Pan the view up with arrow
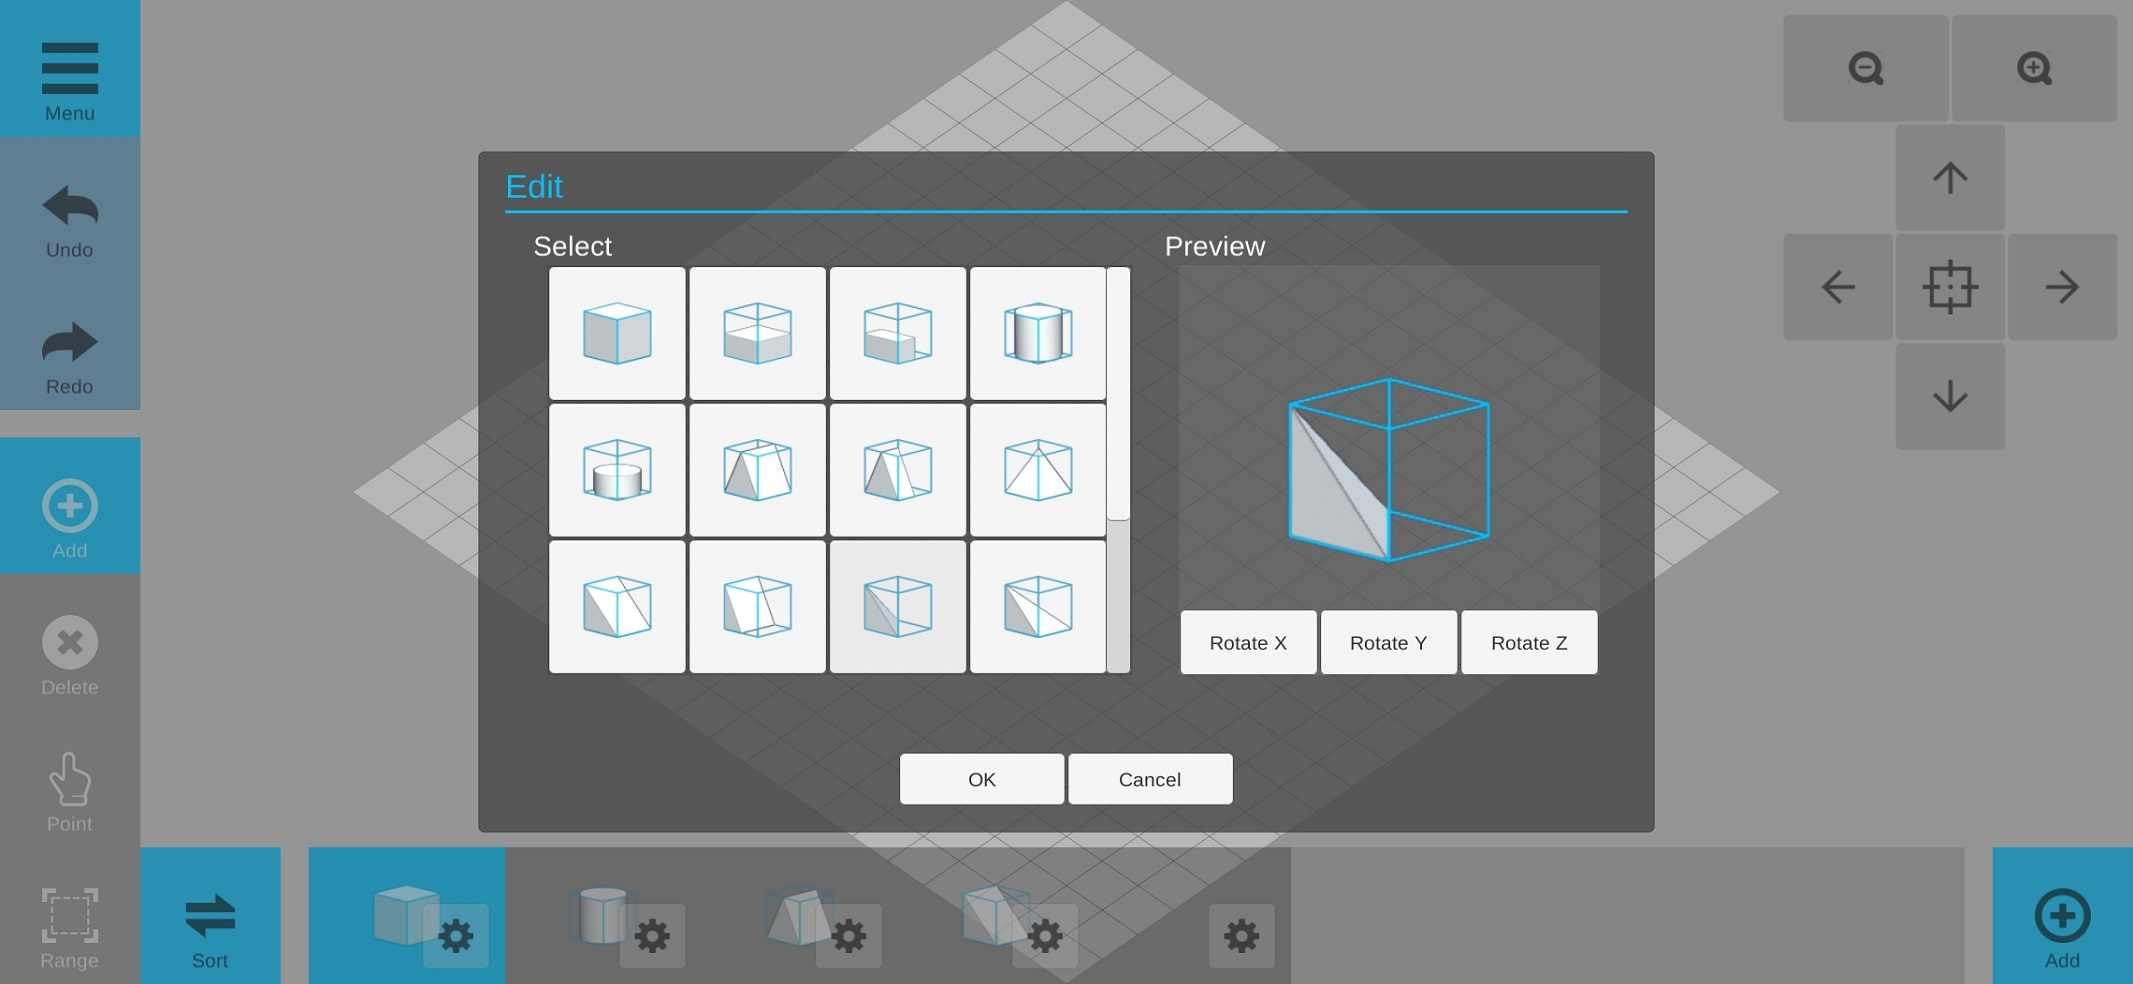This screenshot has width=2133, height=984. click(1949, 178)
